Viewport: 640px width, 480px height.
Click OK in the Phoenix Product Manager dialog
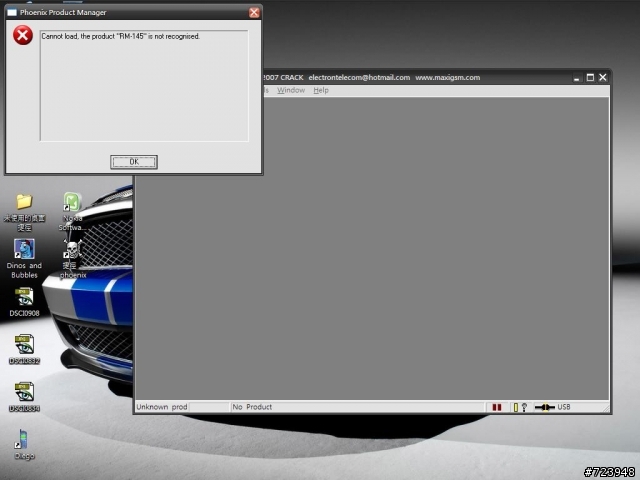click(x=134, y=162)
